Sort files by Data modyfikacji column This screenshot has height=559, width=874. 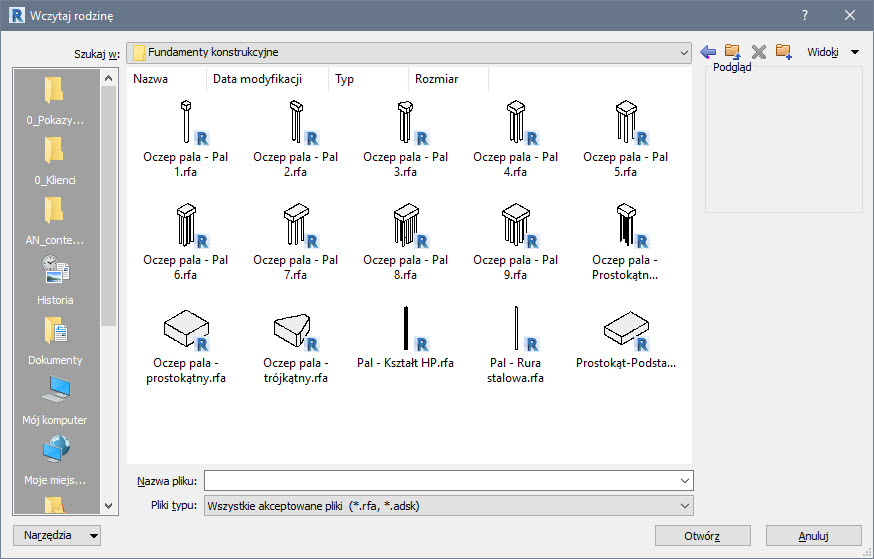pos(257,79)
